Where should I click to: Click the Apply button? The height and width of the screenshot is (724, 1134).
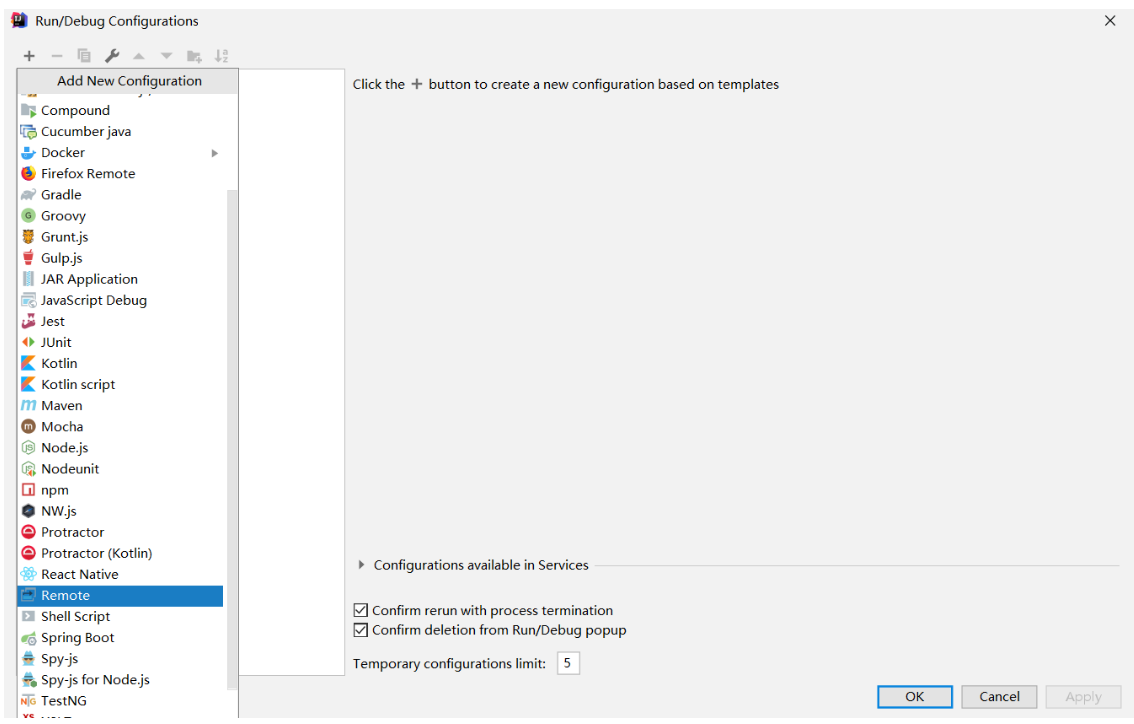pyautogui.click(x=1083, y=697)
